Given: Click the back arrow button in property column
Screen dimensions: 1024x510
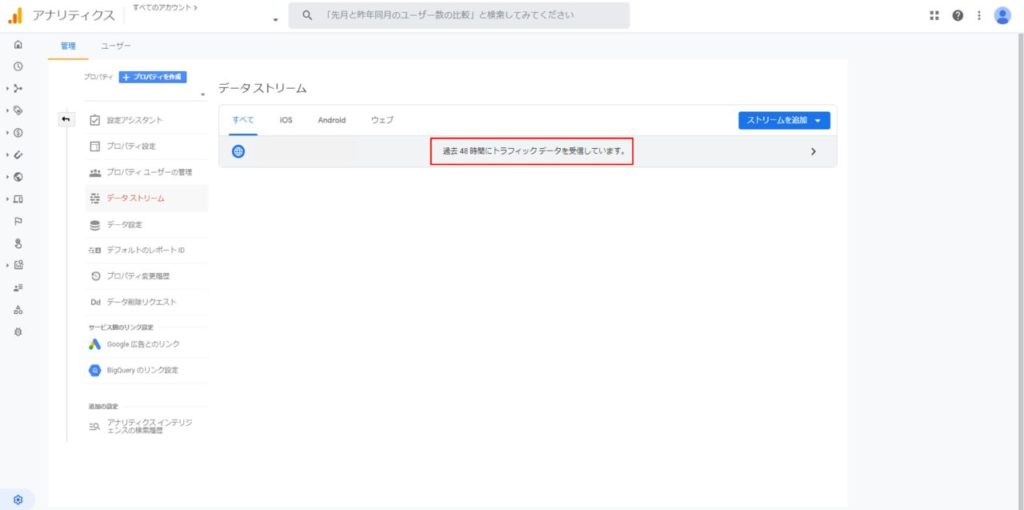Looking at the screenshot, I should (66, 120).
